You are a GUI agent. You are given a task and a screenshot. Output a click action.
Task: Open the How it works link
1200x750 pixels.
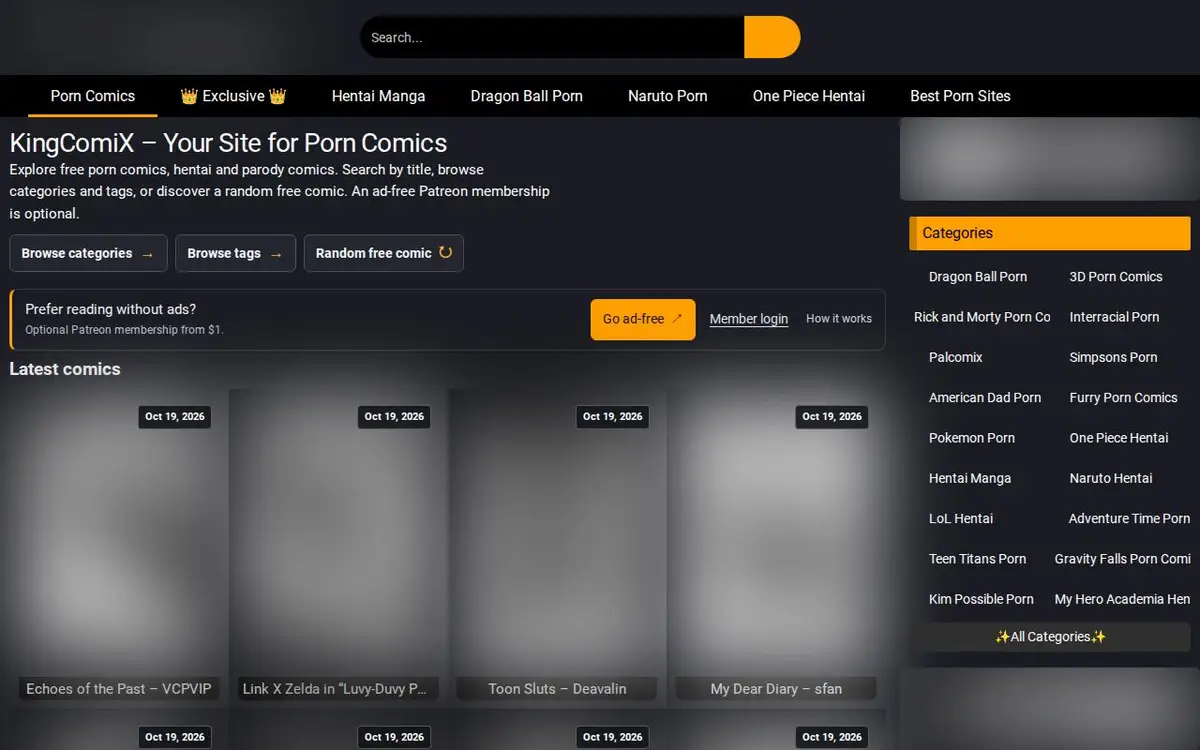pyautogui.click(x=839, y=319)
